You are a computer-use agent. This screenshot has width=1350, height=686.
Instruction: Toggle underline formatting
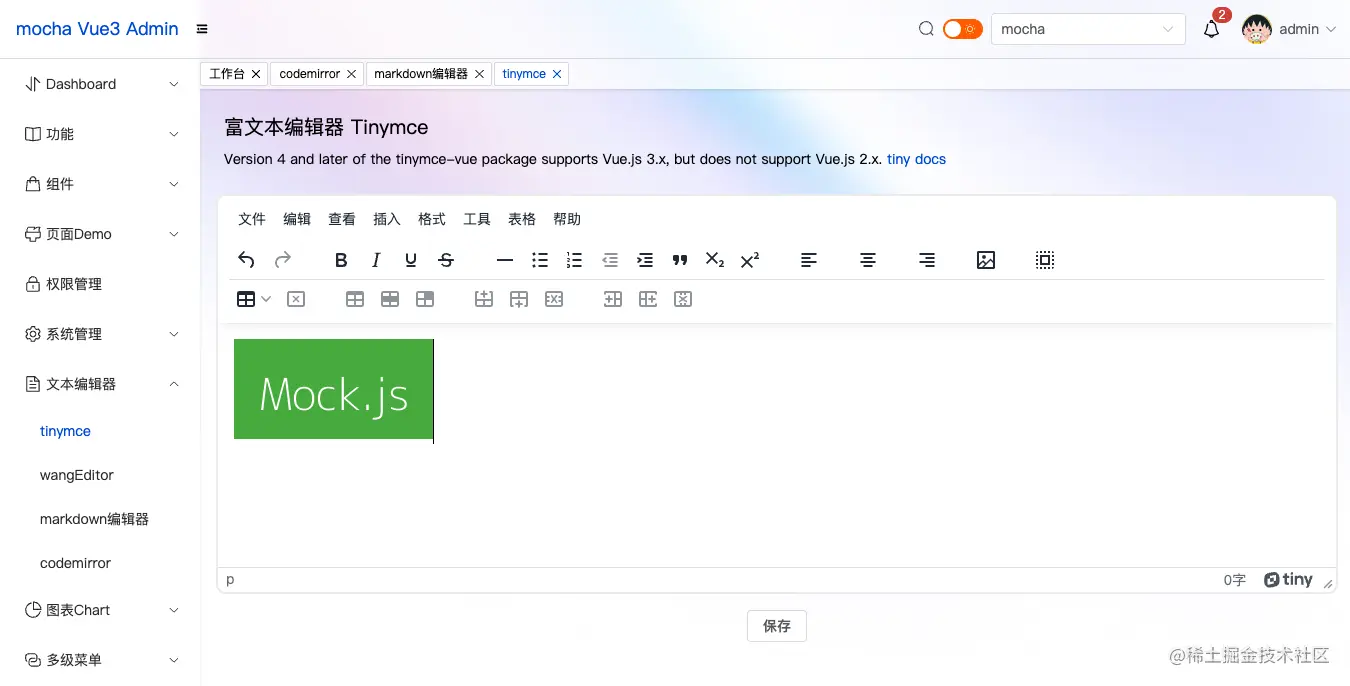411,260
